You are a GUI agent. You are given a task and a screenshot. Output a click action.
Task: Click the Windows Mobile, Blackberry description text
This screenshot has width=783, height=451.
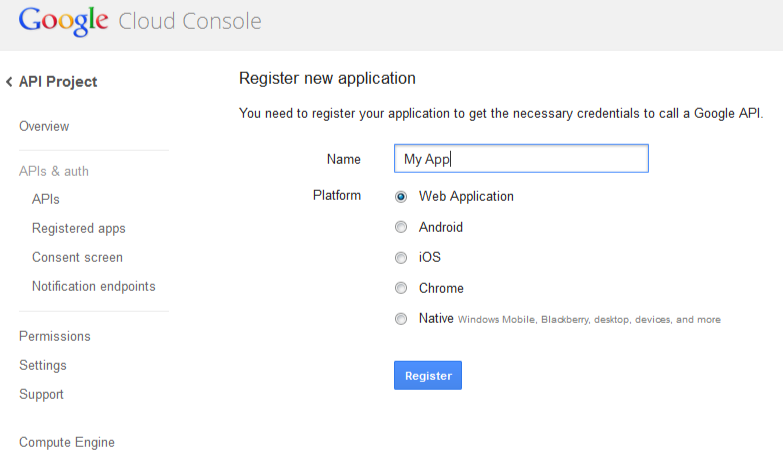(589, 320)
